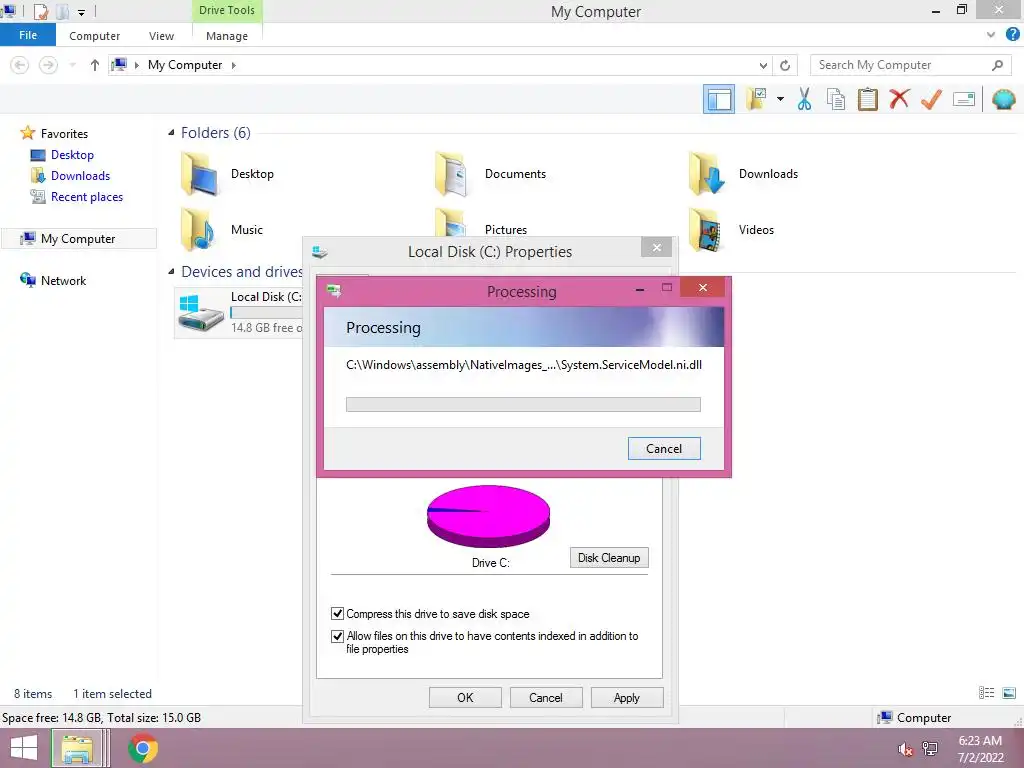Open Downloads under Favorites

coord(80,176)
